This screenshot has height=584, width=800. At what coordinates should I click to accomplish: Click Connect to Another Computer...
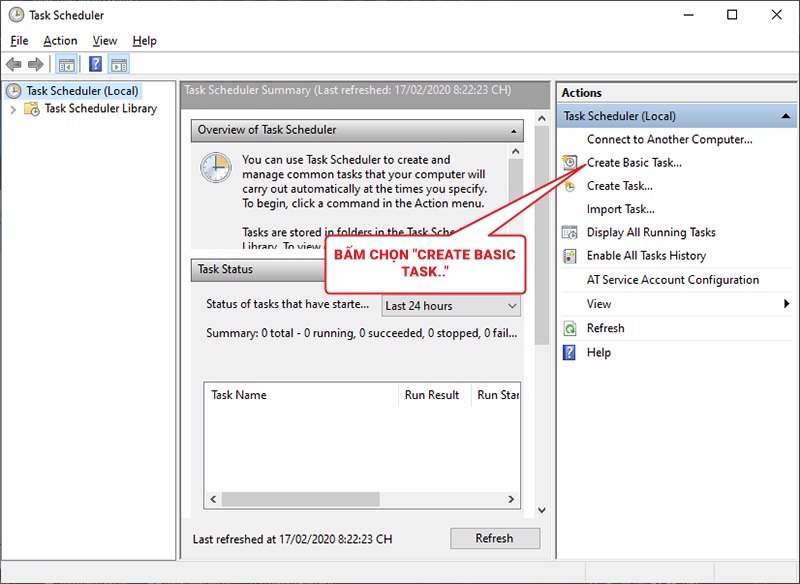tap(669, 139)
